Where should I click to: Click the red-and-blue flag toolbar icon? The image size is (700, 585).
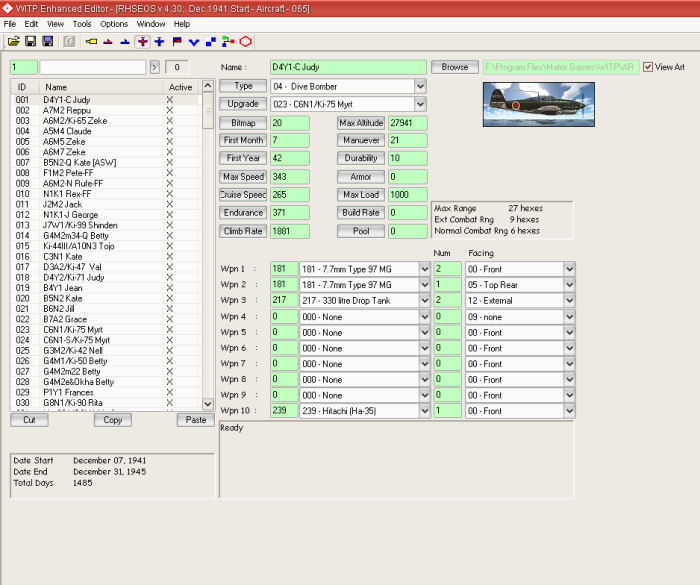pyautogui.click(x=177, y=41)
